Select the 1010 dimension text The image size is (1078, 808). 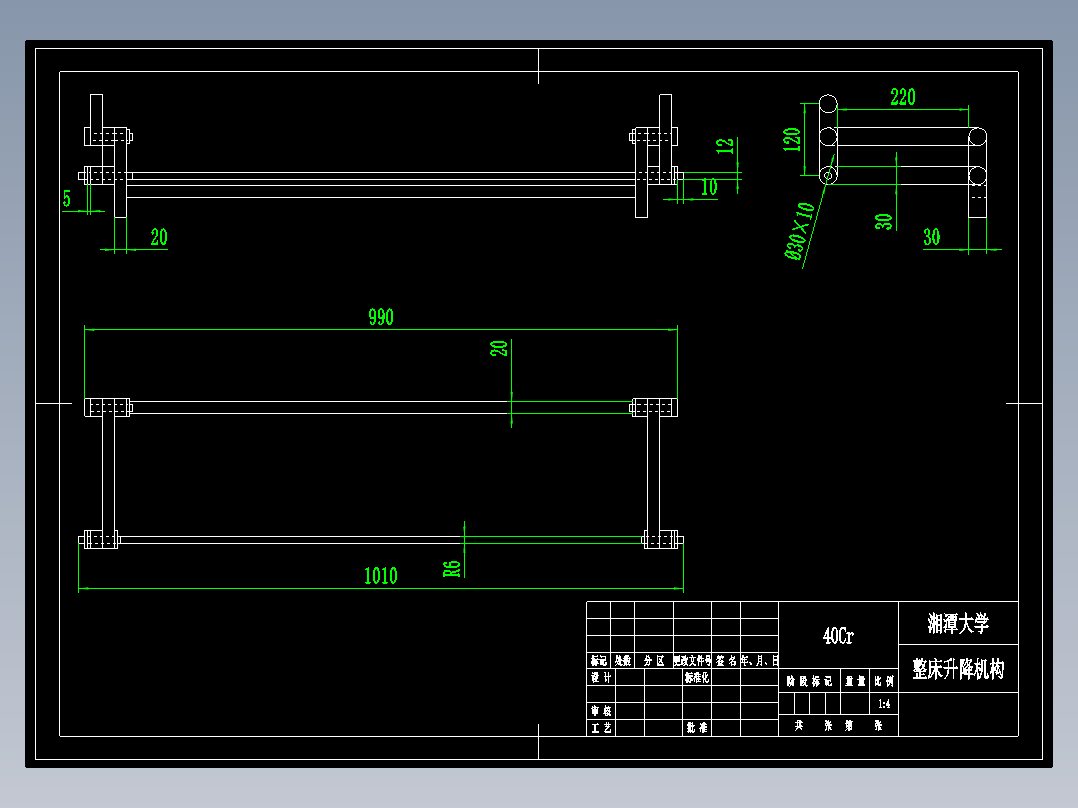click(x=381, y=577)
